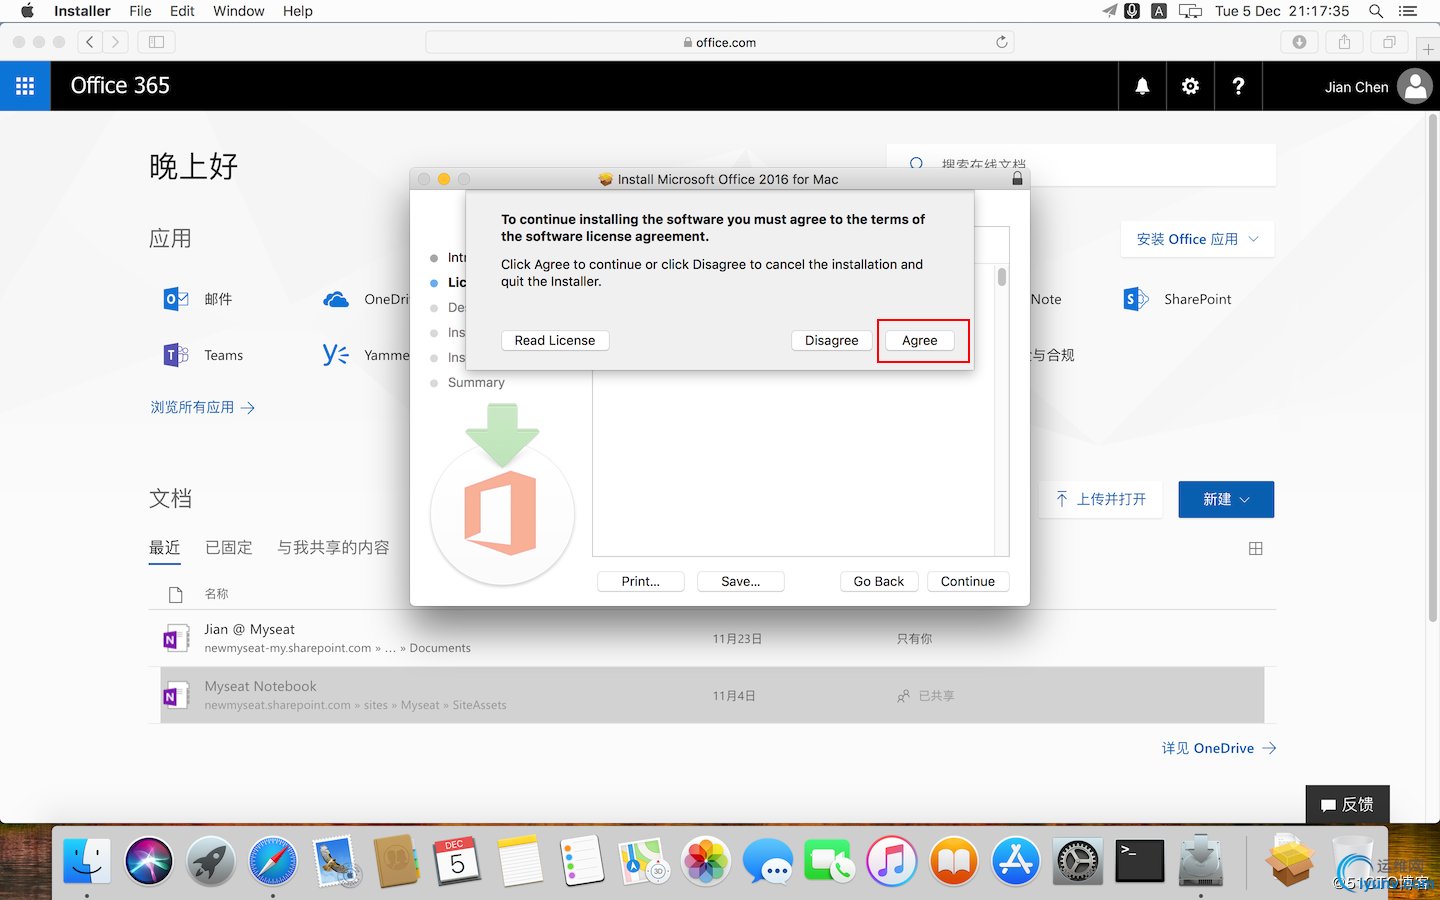Show Safari downloads icon
Screen dimensions: 1440x900
click(x=1299, y=42)
